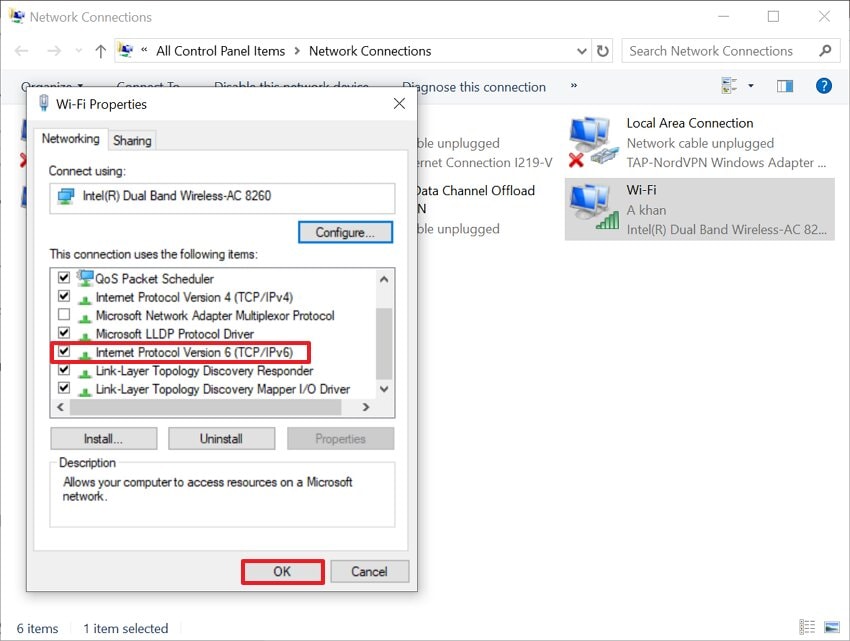The width and height of the screenshot is (850, 641).
Task: Click the Forward navigation arrow
Action: coord(54,51)
